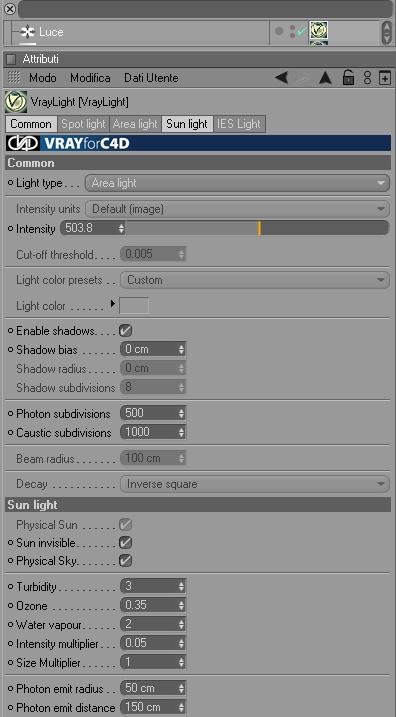Click the Turbidity value field
This screenshot has height=717, width=396.
coord(153,586)
